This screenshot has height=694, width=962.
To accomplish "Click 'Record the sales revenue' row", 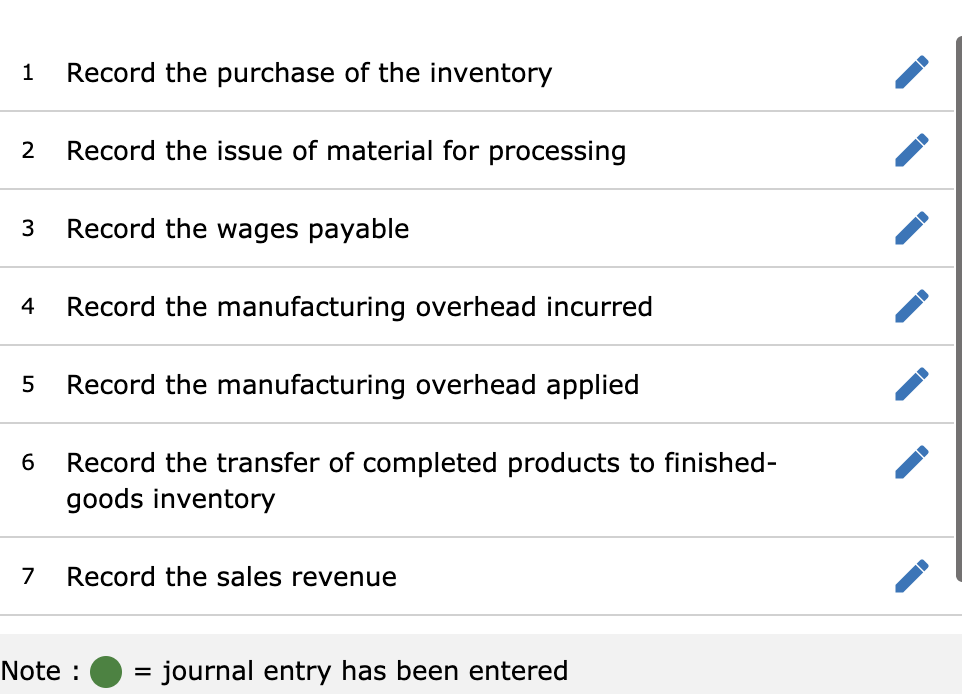I will [231, 577].
